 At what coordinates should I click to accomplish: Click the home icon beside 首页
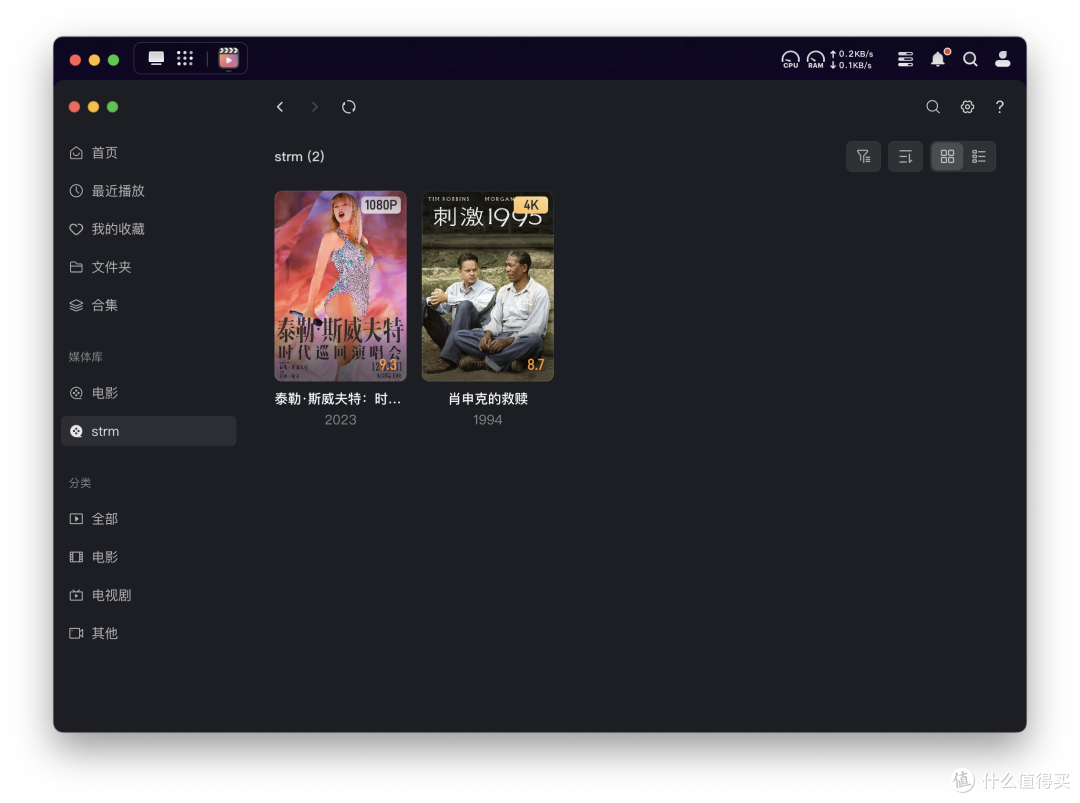point(76,153)
